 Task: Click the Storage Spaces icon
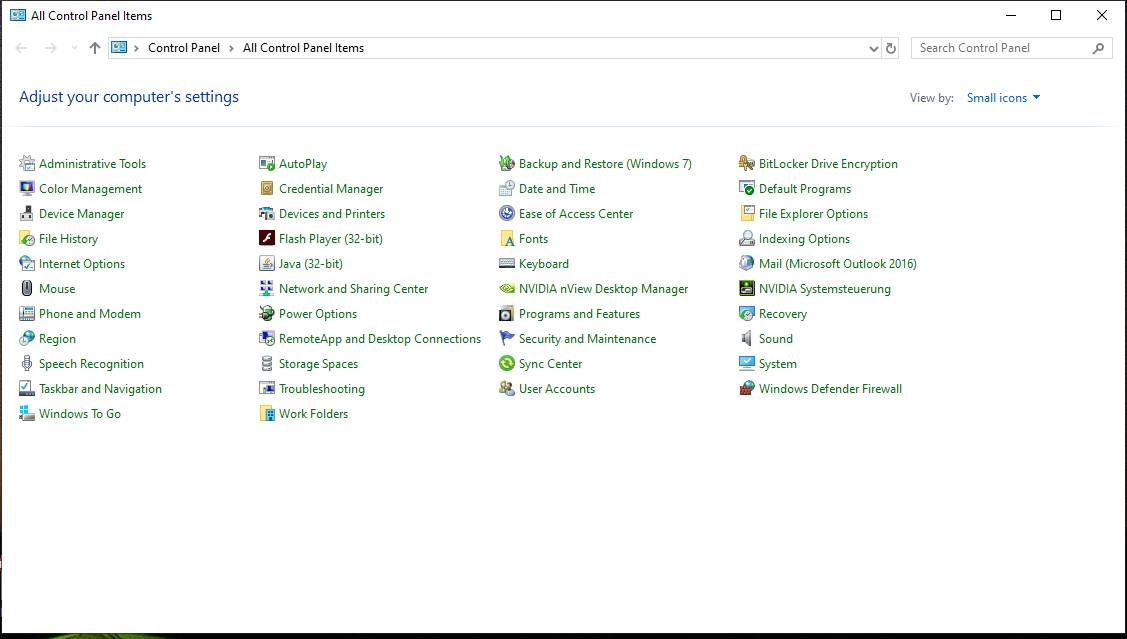267,364
